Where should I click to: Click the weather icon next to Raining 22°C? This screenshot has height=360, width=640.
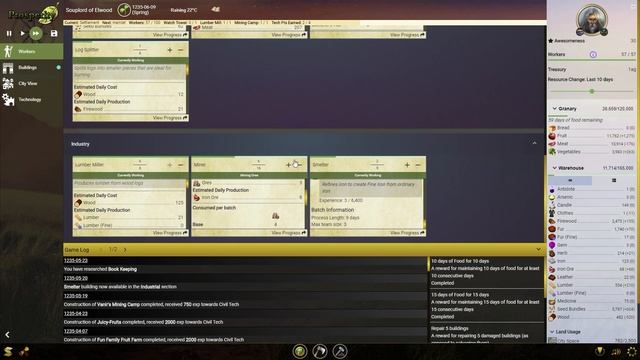(x=216, y=9)
